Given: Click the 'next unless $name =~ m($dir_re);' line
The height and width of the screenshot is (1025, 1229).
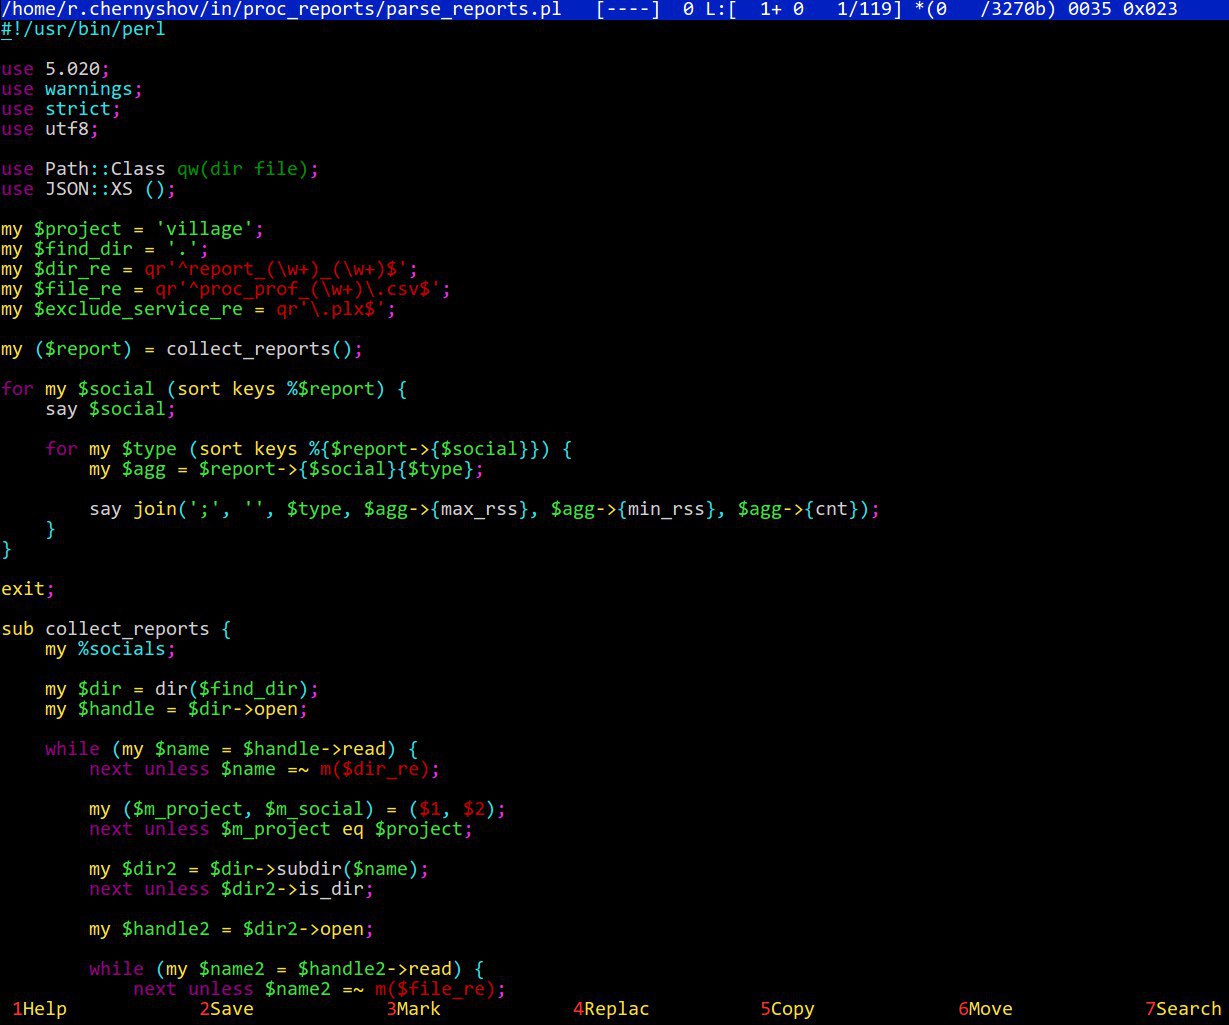Looking at the screenshot, I should 265,769.
